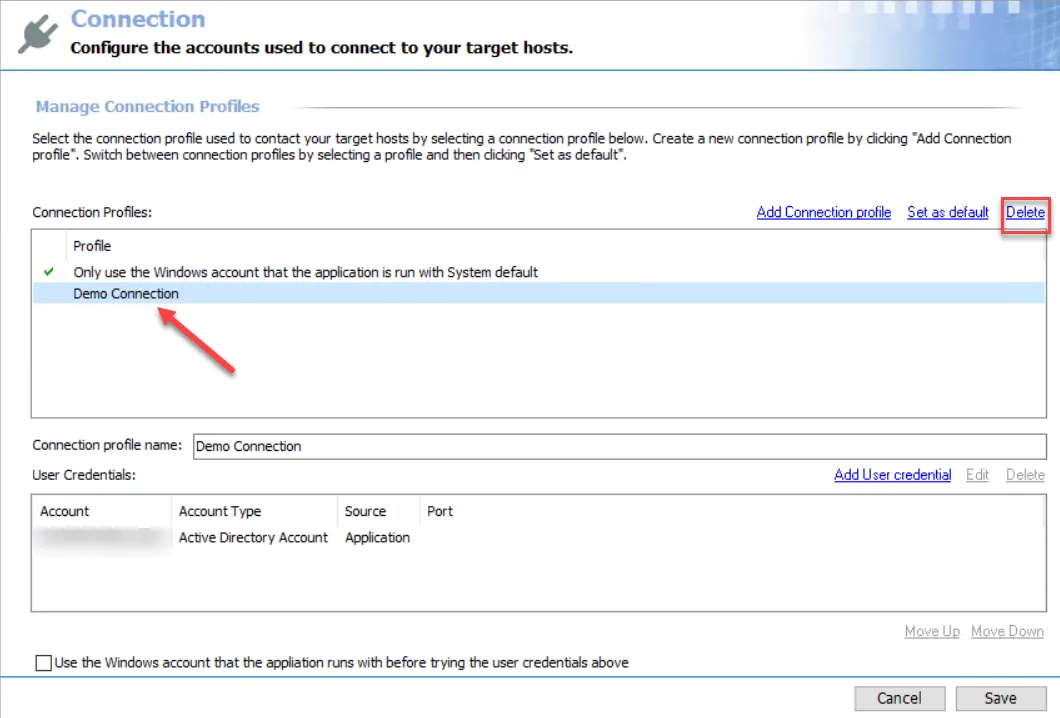Screen dimensions: 1060x718
Task: Click the Save button
Action: click(1001, 698)
